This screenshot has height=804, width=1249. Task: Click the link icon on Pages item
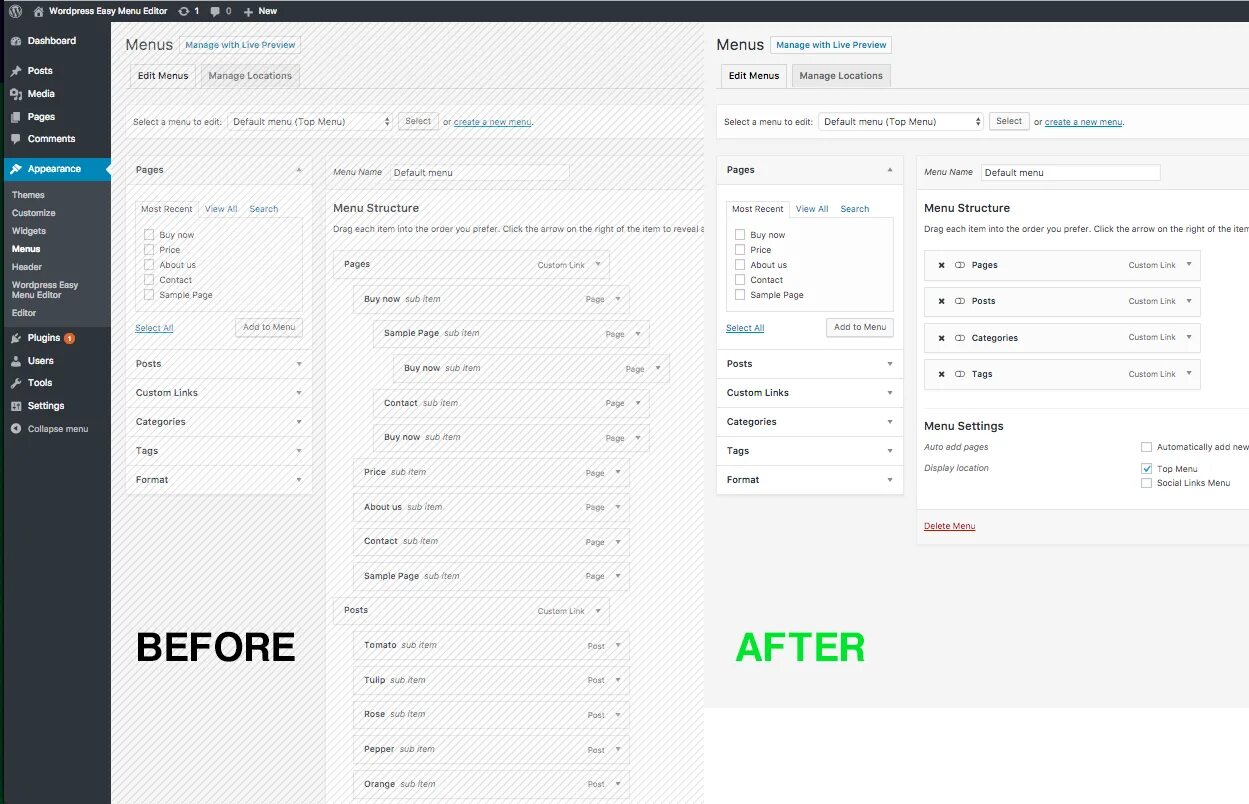click(x=960, y=265)
